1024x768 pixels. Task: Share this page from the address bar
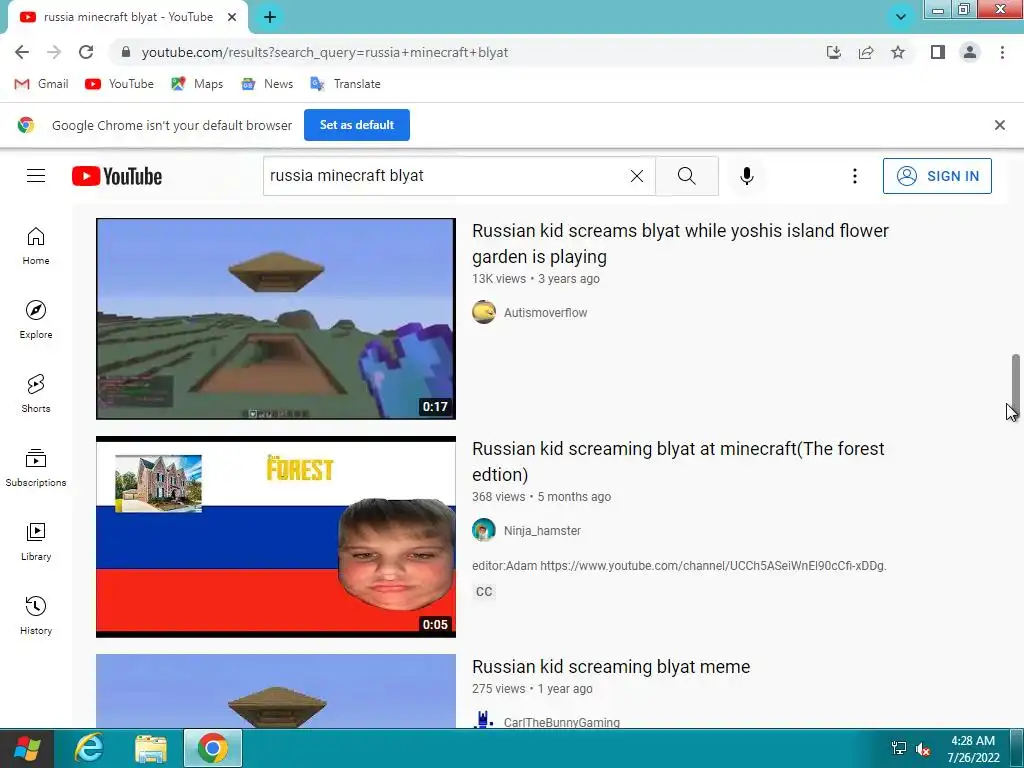tap(866, 52)
